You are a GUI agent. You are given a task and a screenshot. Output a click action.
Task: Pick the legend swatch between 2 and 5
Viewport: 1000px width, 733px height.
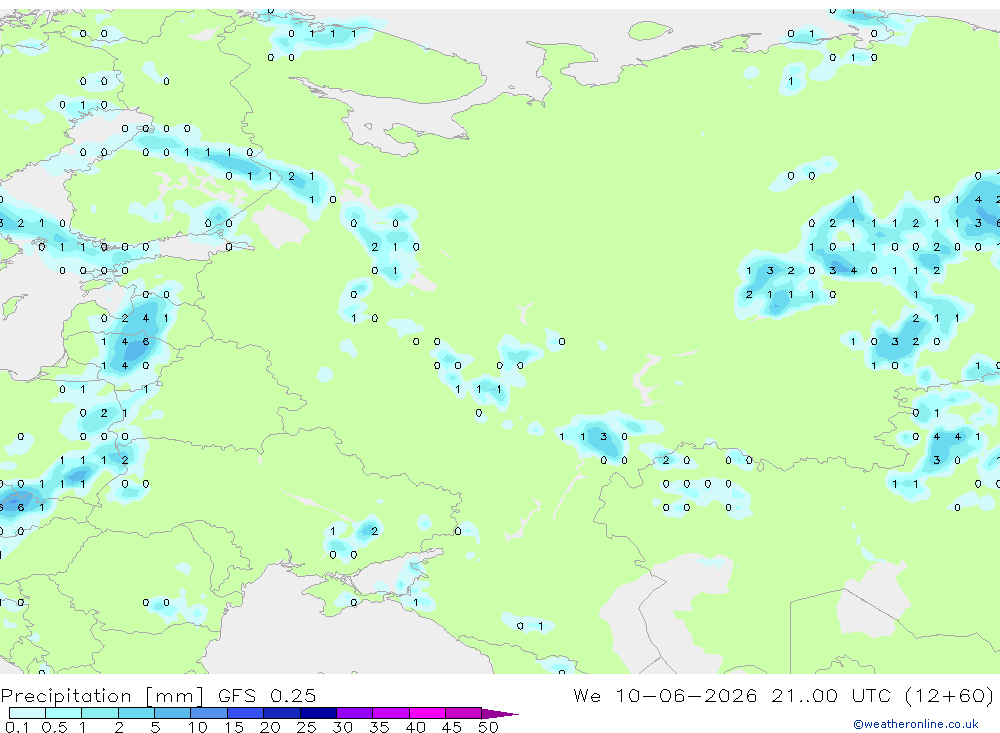point(136,713)
